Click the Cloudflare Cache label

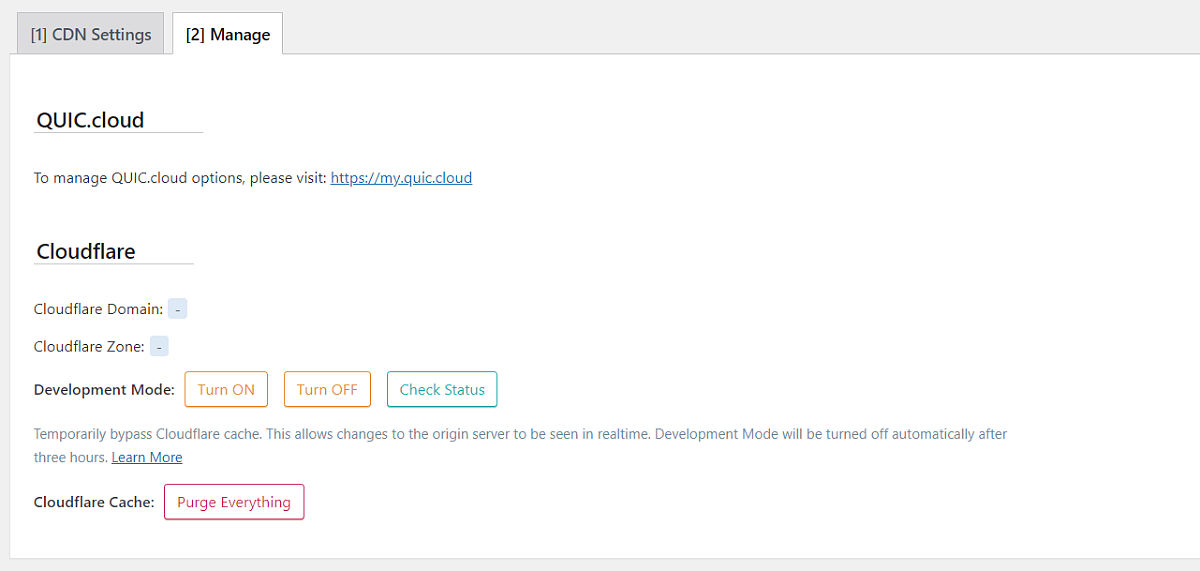click(x=94, y=502)
